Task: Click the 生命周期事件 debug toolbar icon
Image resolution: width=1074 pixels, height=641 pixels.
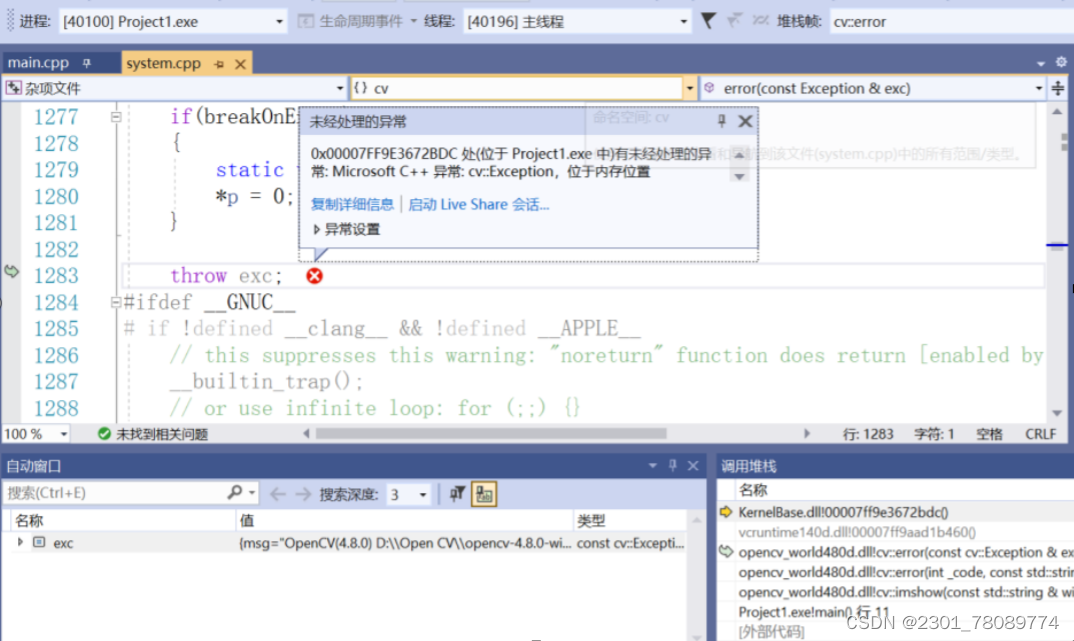Action: pos(304,20)
